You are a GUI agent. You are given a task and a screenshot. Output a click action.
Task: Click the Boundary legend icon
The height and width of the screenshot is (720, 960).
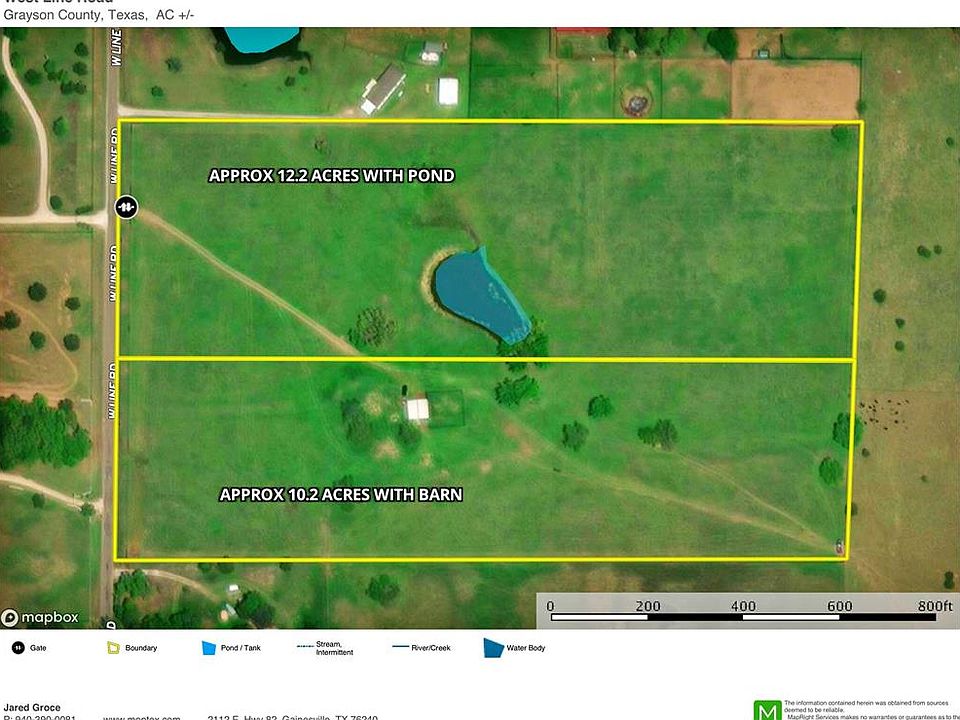click(112, 648)
